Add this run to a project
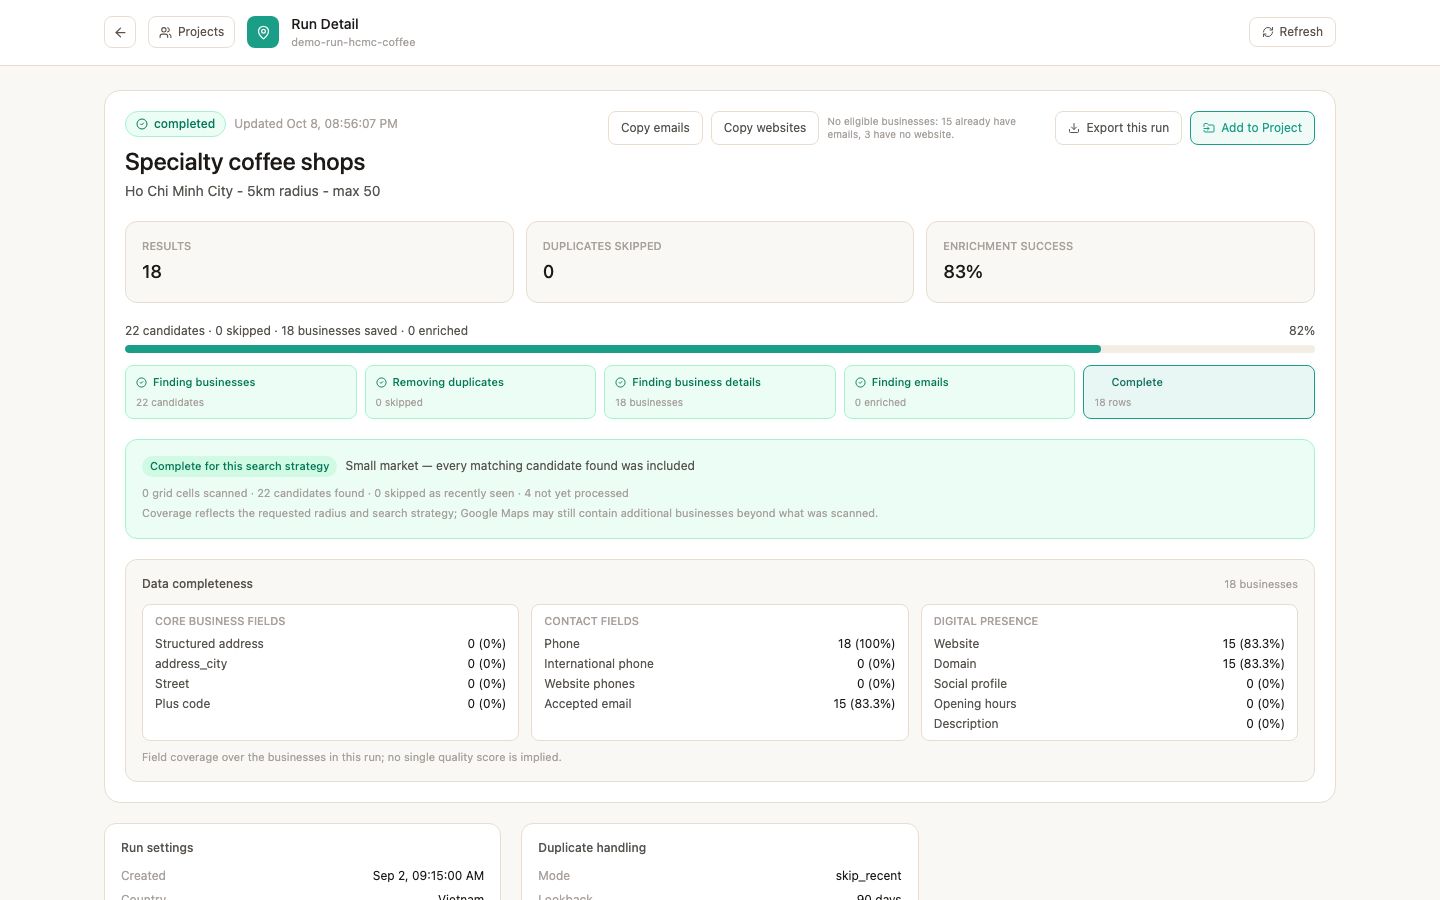The width and height of the screenshot is (1440, 900). (1252, 128)
